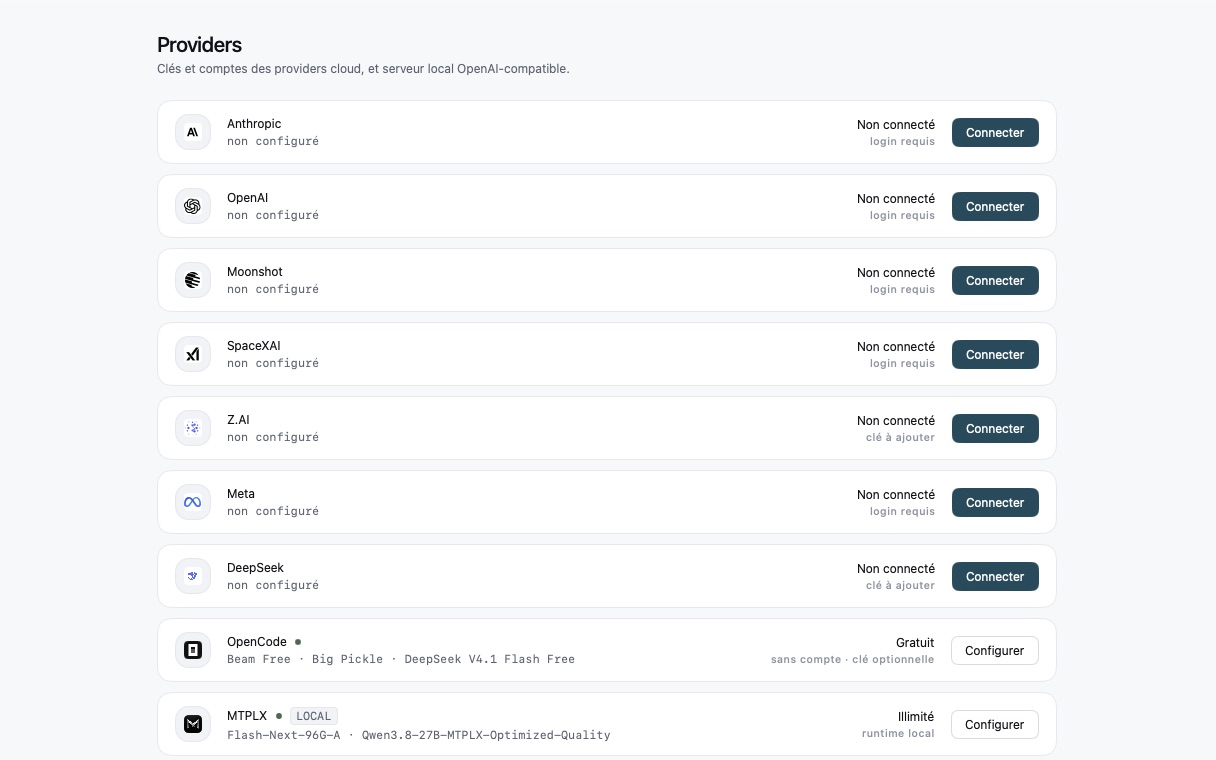This screenshot has width=1216, height=760.
Task: Click the Moonshot provider logo icon
Action: 193,280
